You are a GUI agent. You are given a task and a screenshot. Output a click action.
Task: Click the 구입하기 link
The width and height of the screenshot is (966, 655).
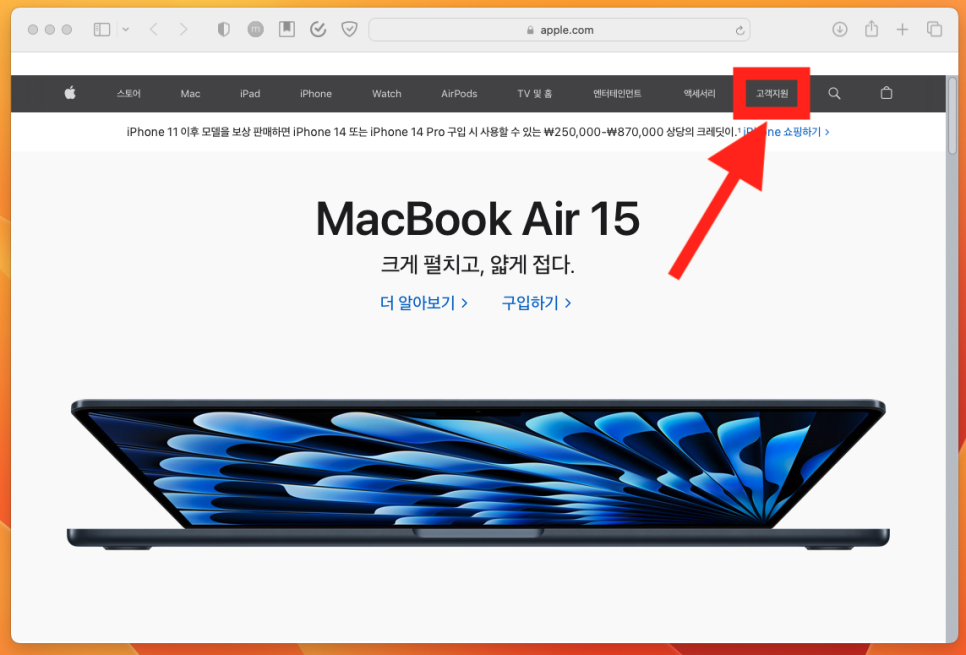536,303
